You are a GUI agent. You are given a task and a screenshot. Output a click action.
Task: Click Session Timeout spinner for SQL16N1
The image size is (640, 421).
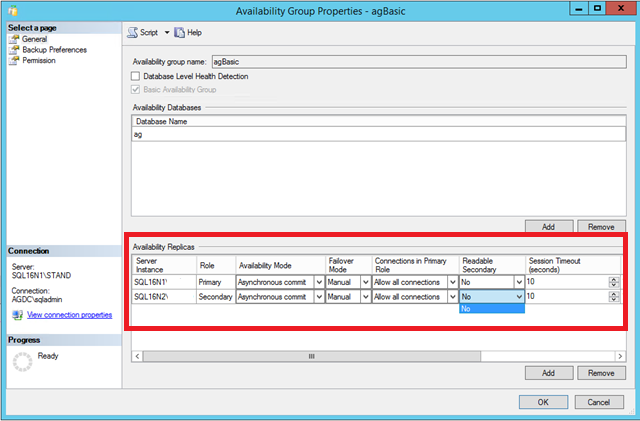613,282
